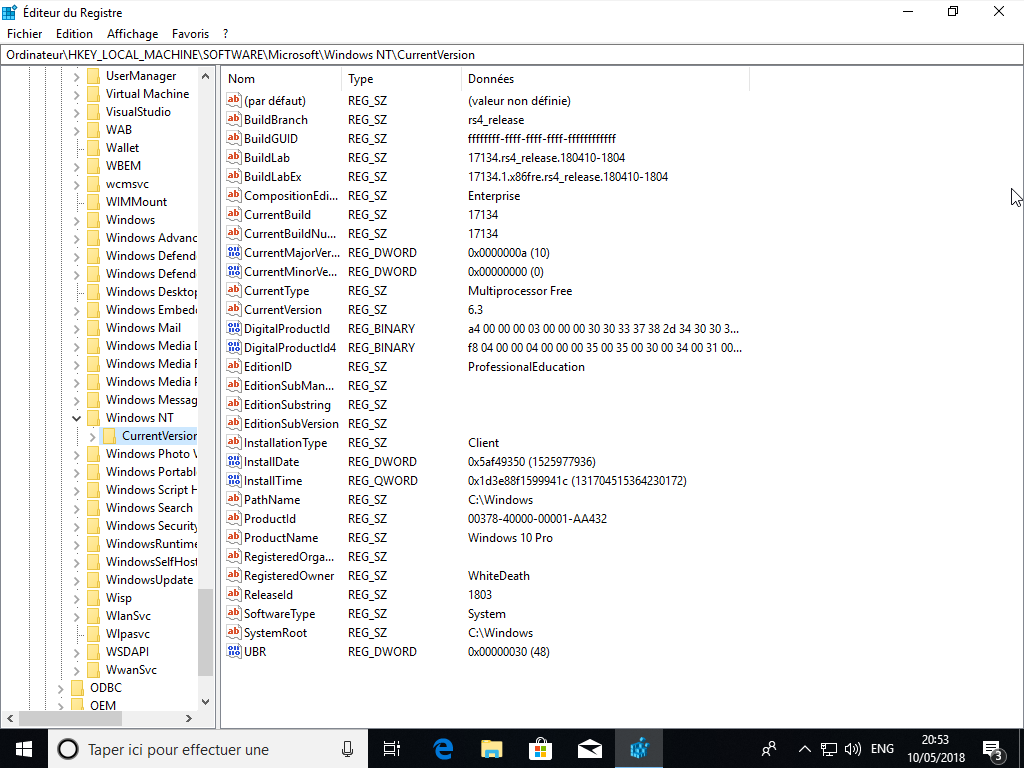The height and width of the screenshot is (768, 1024).
Task: Click the Cortana microphone icon
Action: click(x=347, y=749)
